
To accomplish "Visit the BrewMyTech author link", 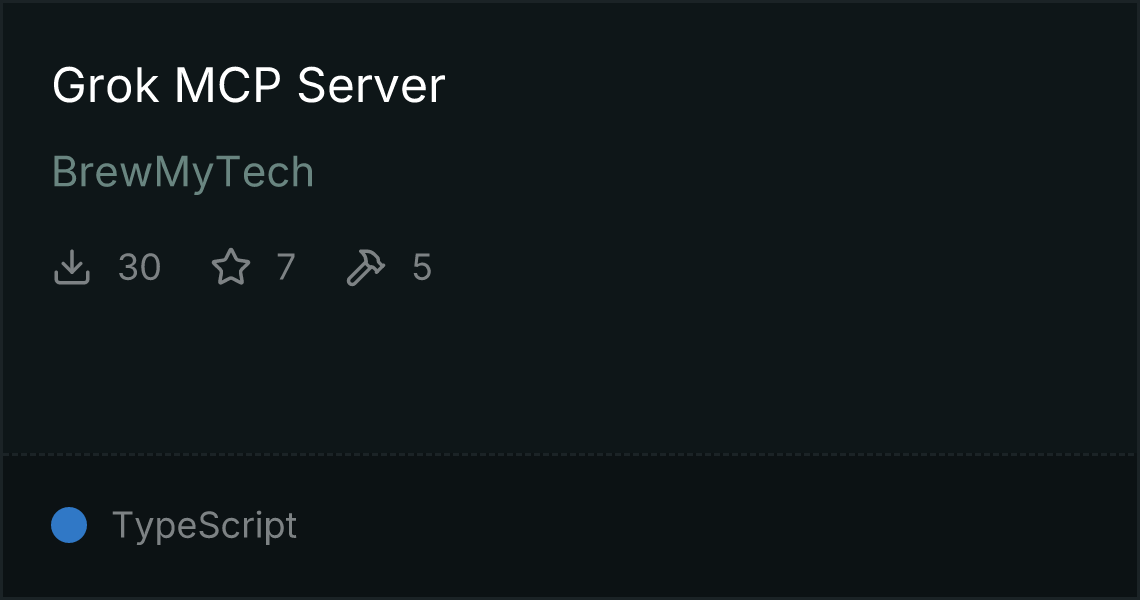I will coord(183,172).
